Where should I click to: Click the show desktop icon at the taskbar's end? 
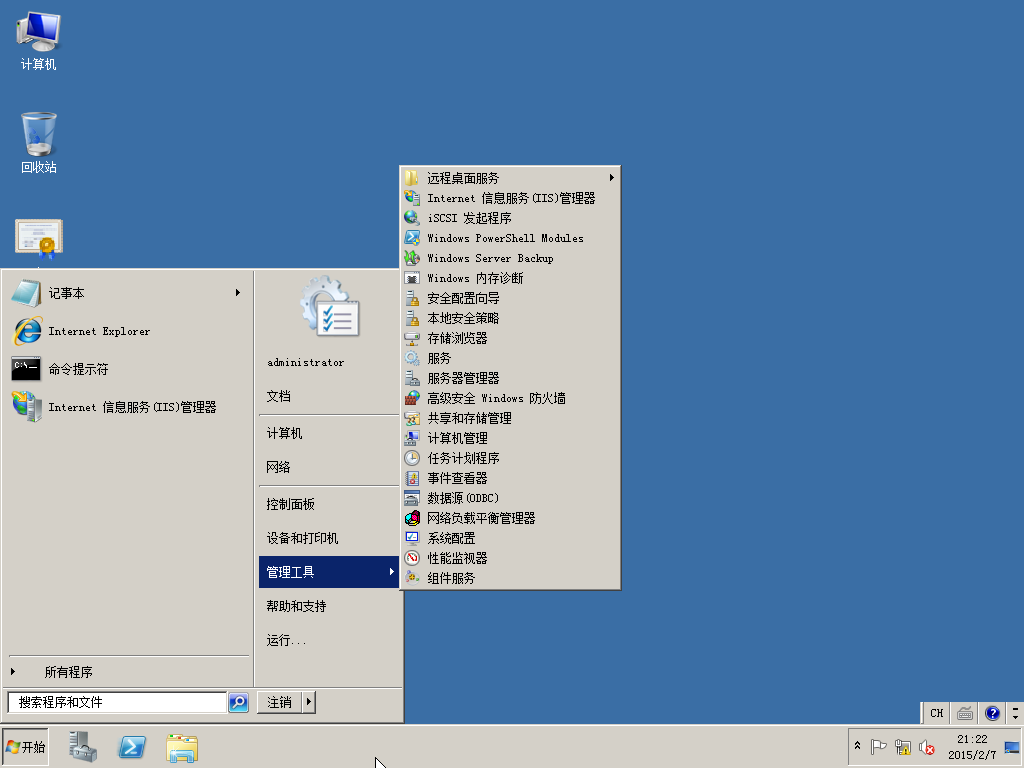1012,747
